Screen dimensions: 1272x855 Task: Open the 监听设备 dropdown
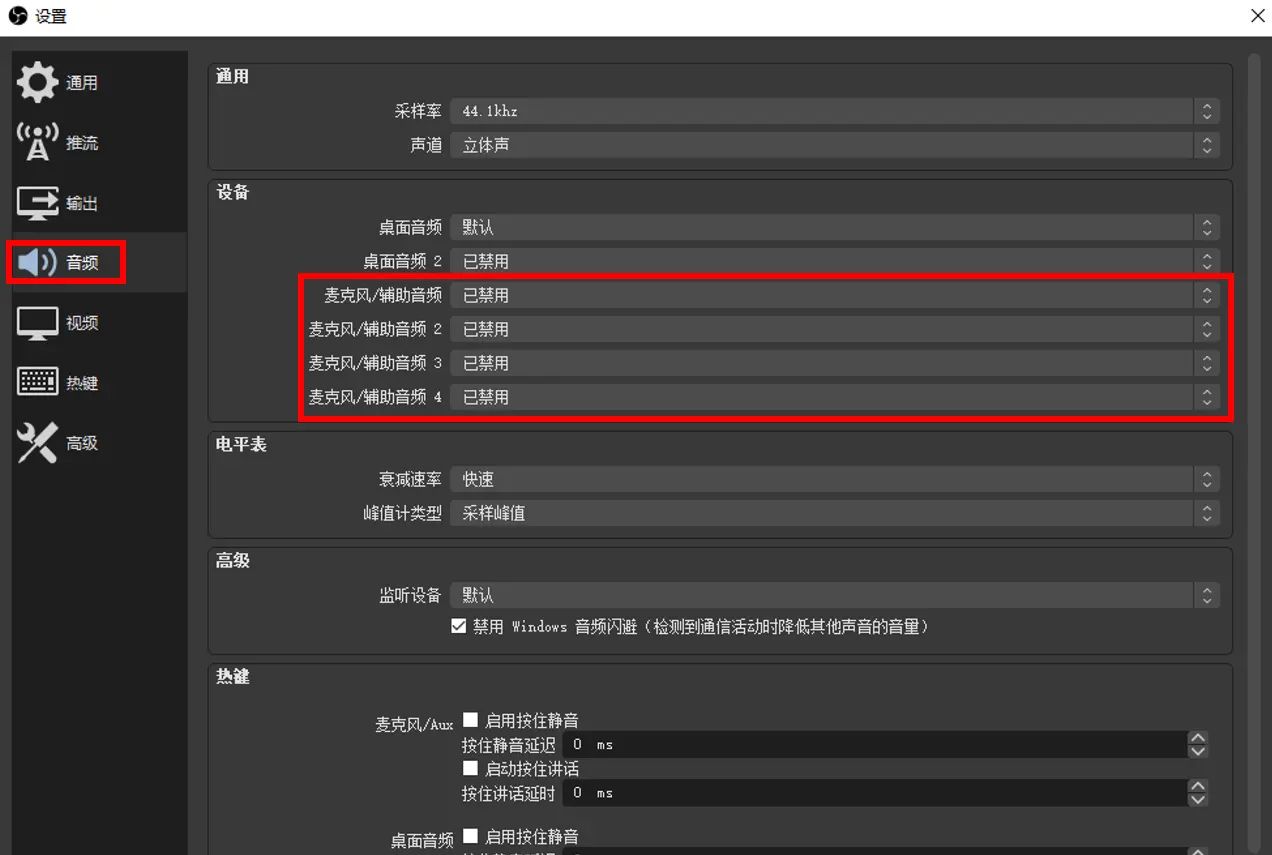(834, 595)
